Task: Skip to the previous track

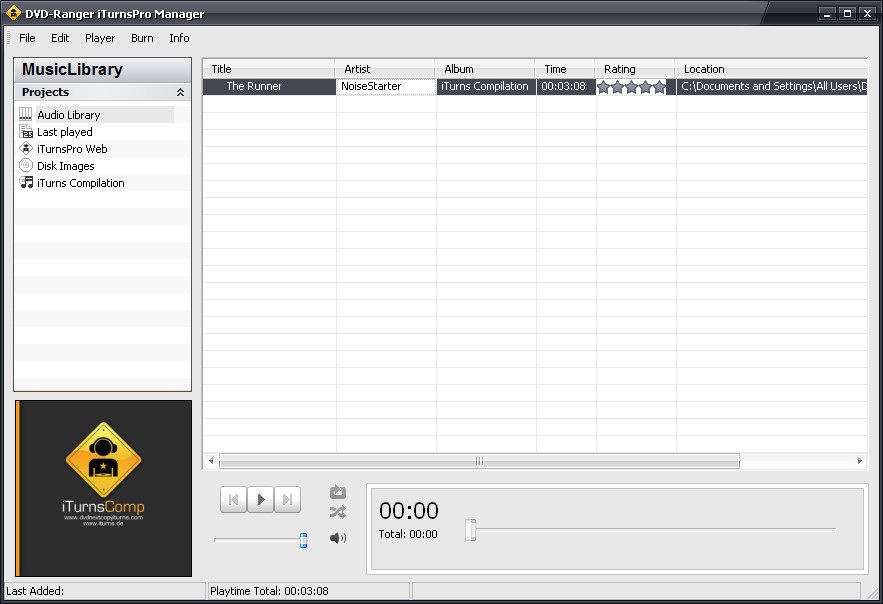Action: (x=233, y=499)
